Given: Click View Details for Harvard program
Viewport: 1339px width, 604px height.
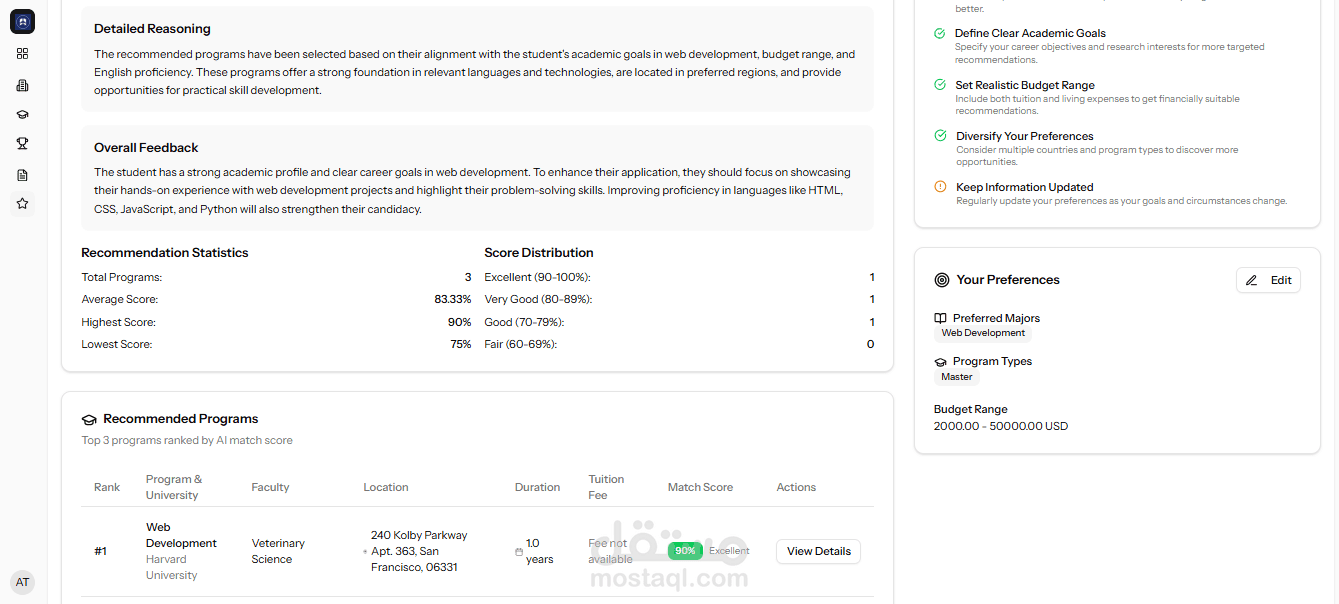Looking at the screenshot, I should (x=818, y=551).
